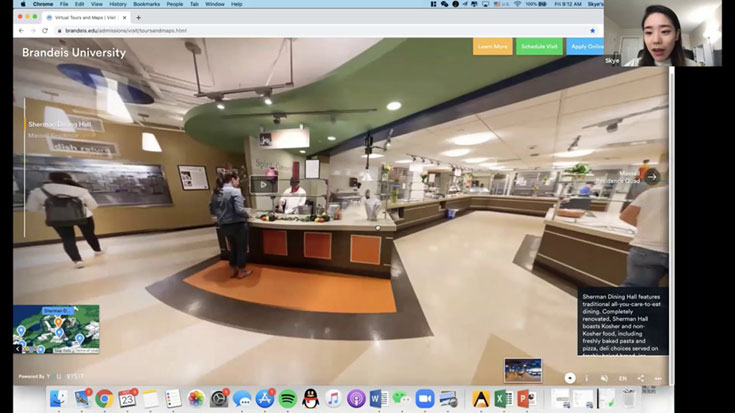Click the Brandeis University title
This screenshot has height=413, width=735.
pos(74,53)
